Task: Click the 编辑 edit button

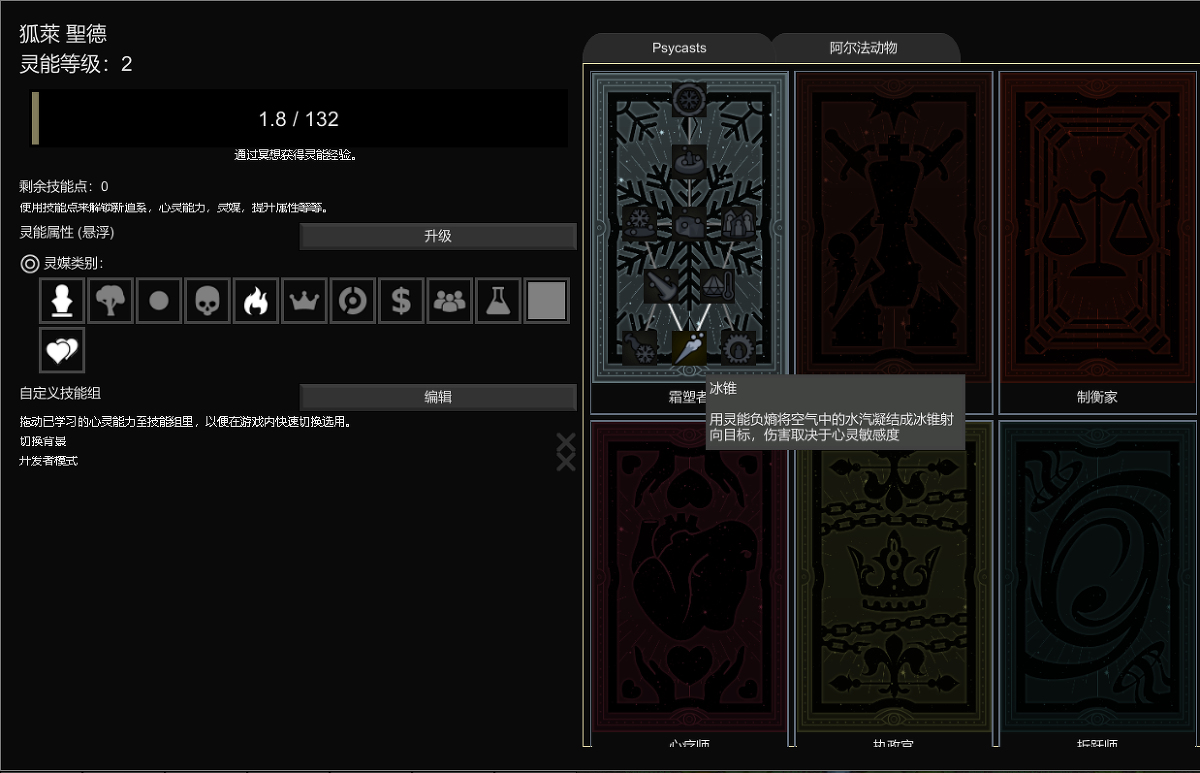Action: tap(438, 397)
